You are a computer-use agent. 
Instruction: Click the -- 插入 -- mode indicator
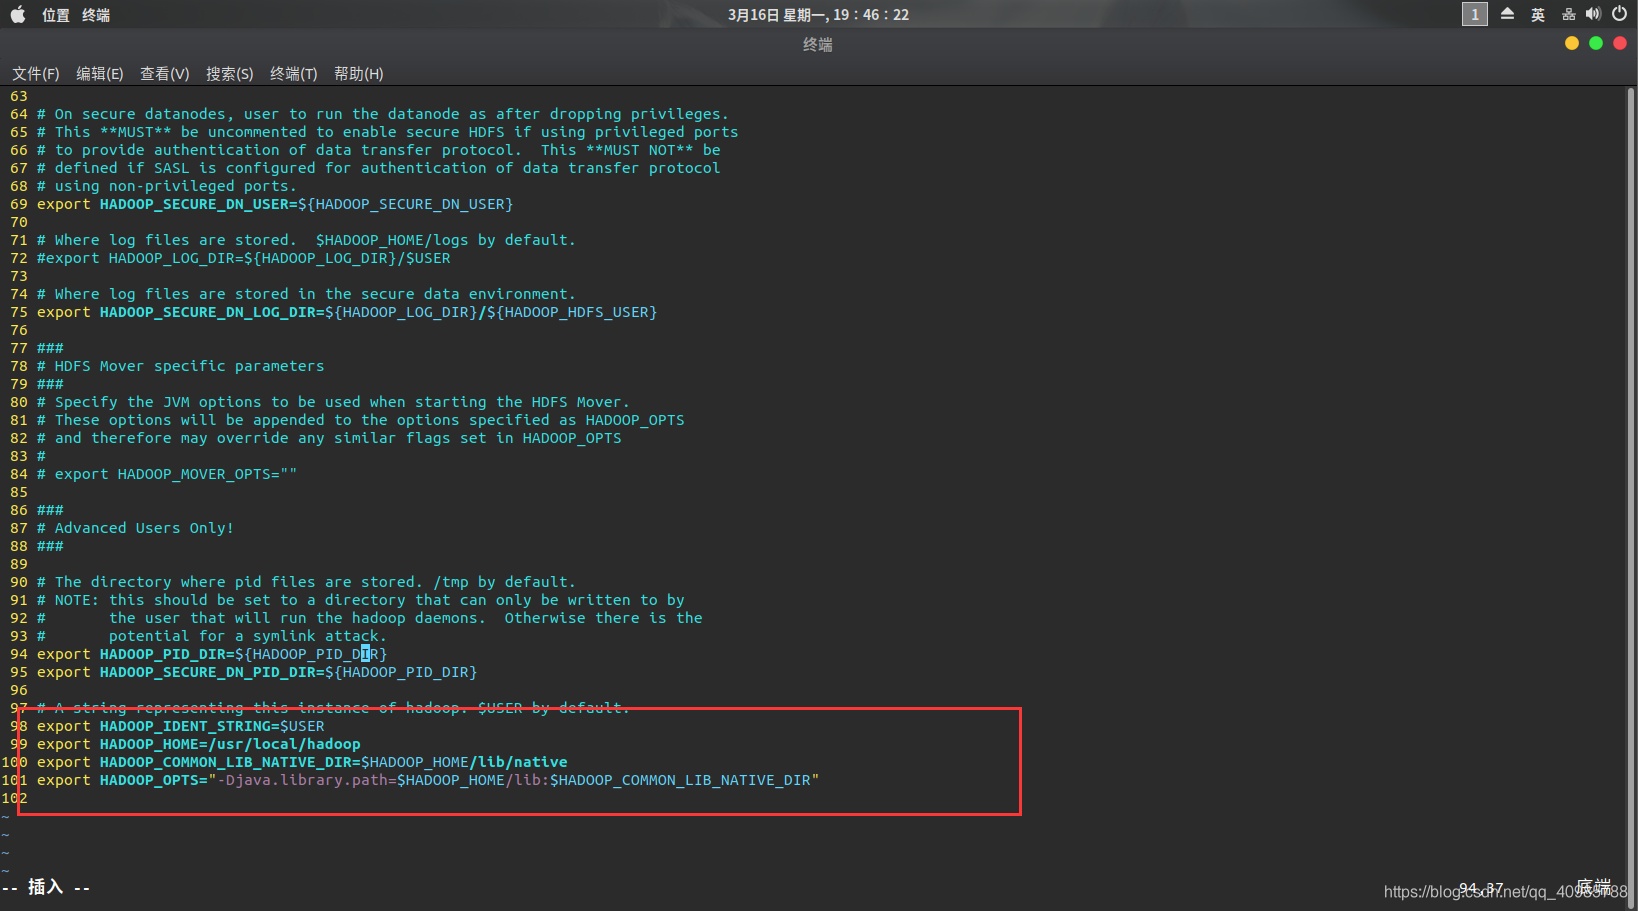click(x=46, y=887)
